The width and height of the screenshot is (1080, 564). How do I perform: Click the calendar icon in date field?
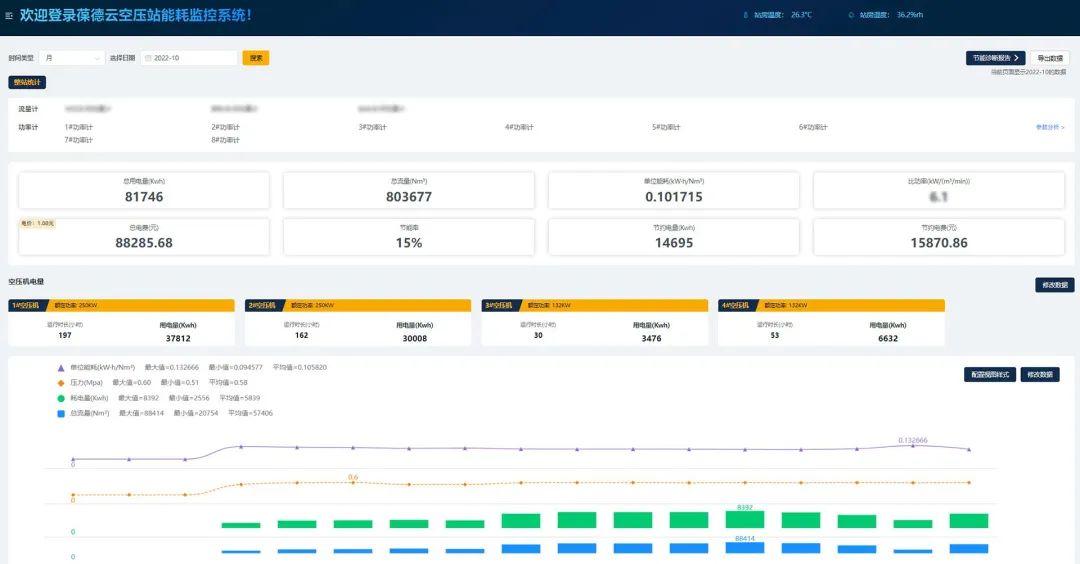[x=149, y=58]
